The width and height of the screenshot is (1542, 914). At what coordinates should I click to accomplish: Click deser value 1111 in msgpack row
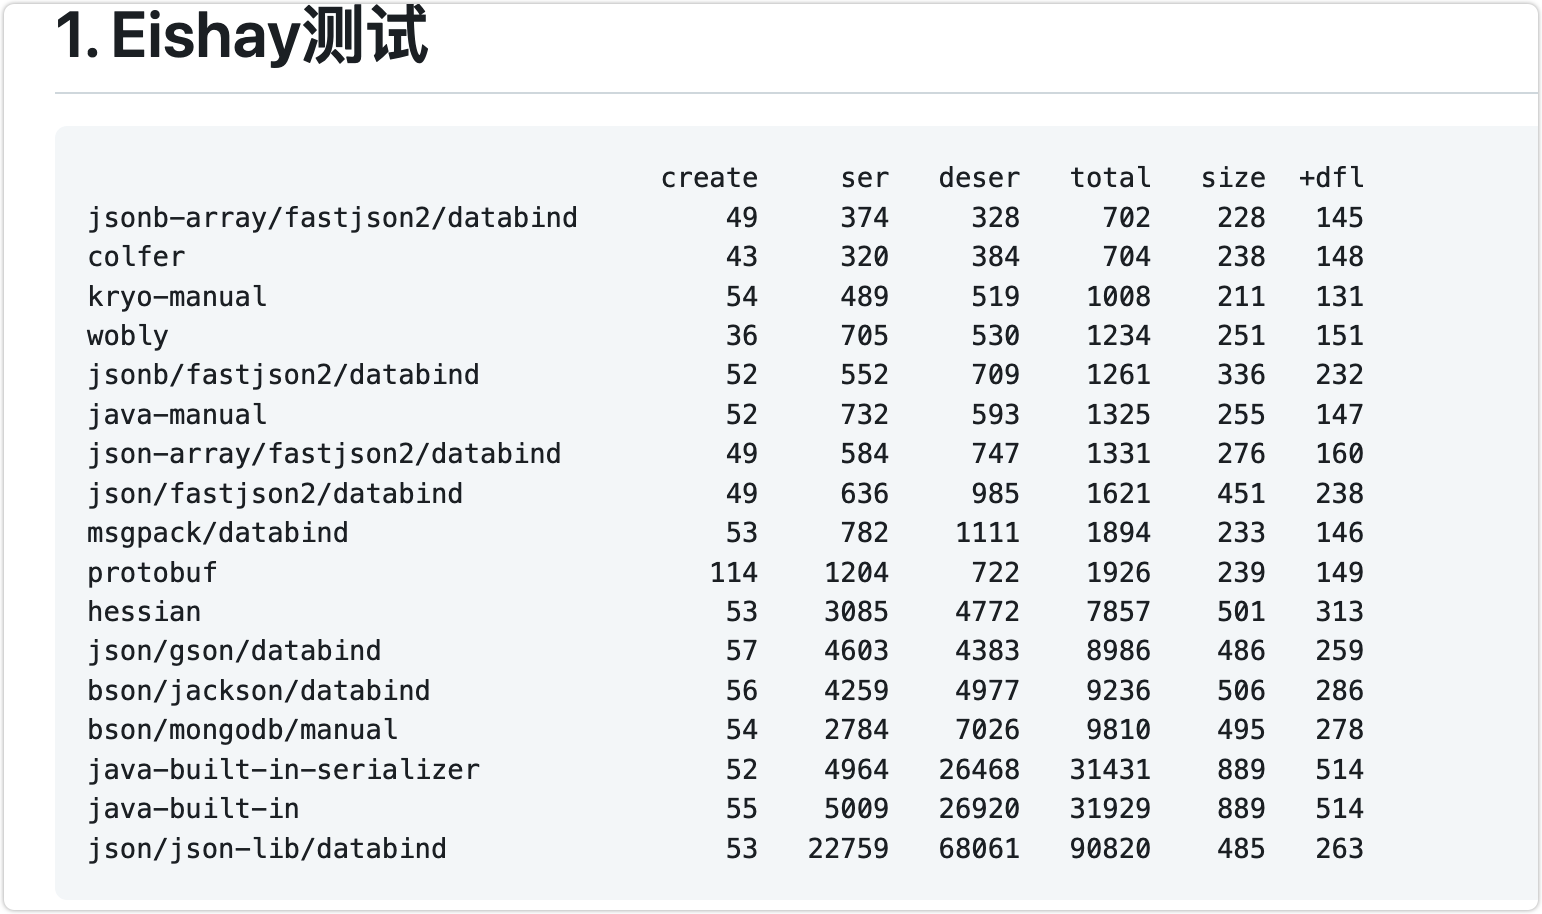tap(987, 533)
